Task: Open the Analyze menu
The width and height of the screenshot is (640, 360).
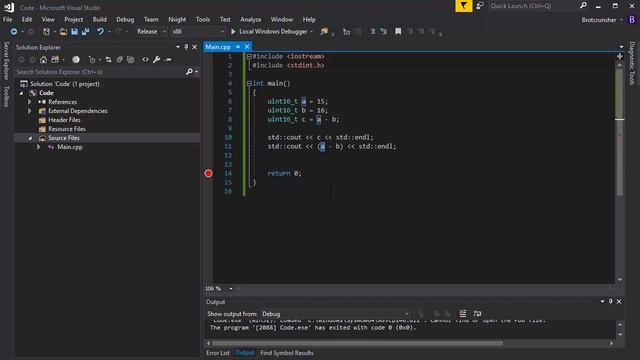Action: coord(251,19)
